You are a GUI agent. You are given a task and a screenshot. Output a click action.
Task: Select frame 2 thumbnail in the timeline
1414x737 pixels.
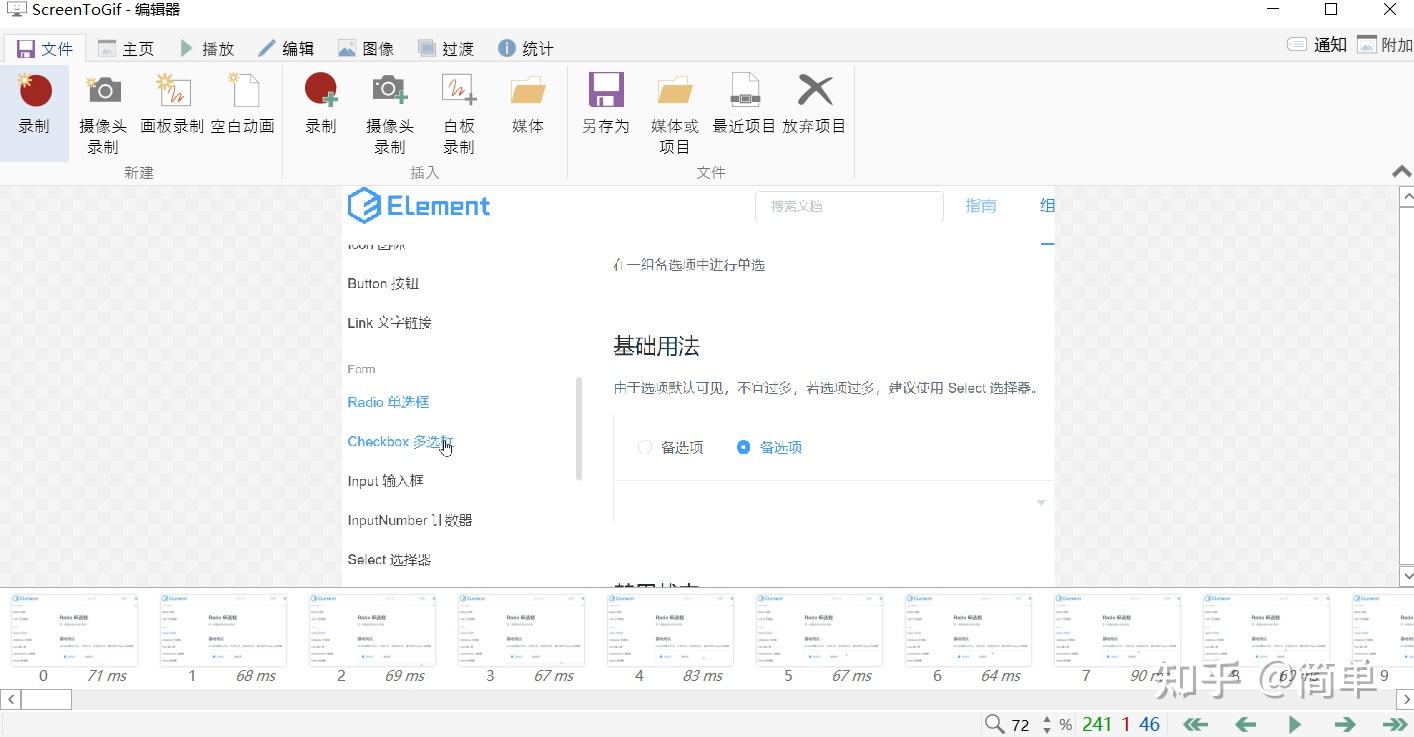pos(372,630)
